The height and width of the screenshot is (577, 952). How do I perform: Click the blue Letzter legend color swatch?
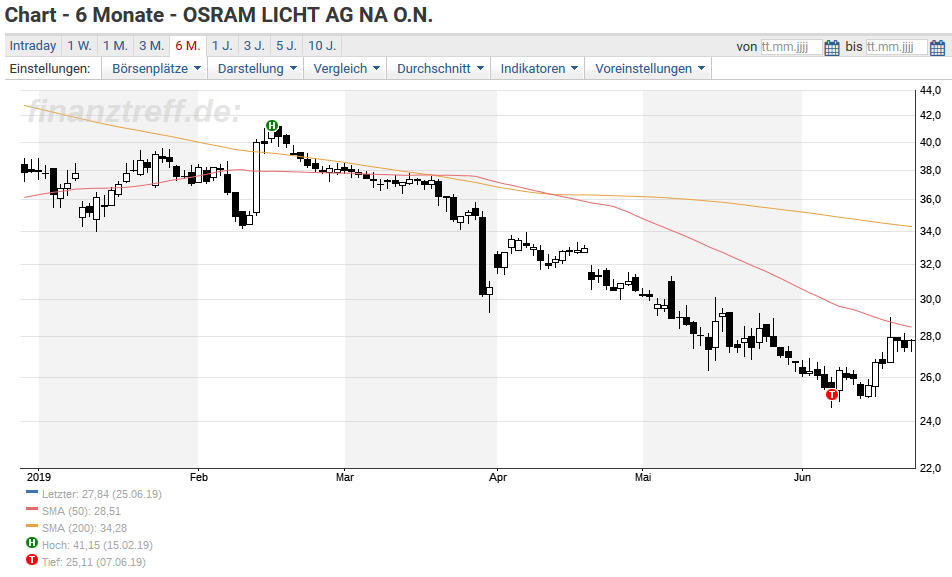(x=32, y=492)
